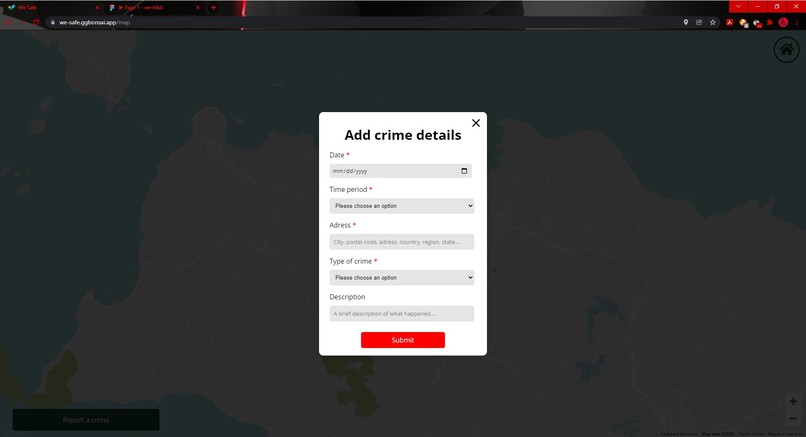The width and height of the screenshot is (806, 437).
Task: Open the Time period dropdown
Action: pyautogui.click(x=401, y=206)
